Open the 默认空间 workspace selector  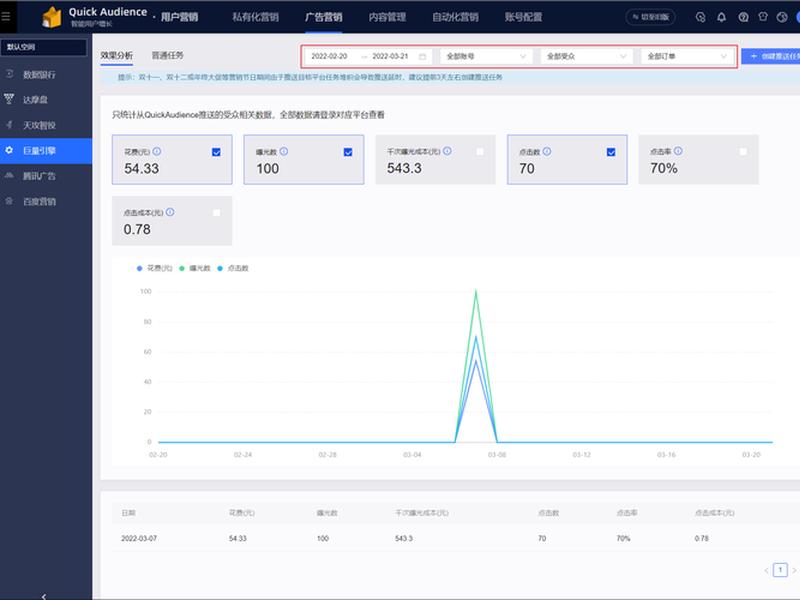pyautogui.click(x=44, y=47)
